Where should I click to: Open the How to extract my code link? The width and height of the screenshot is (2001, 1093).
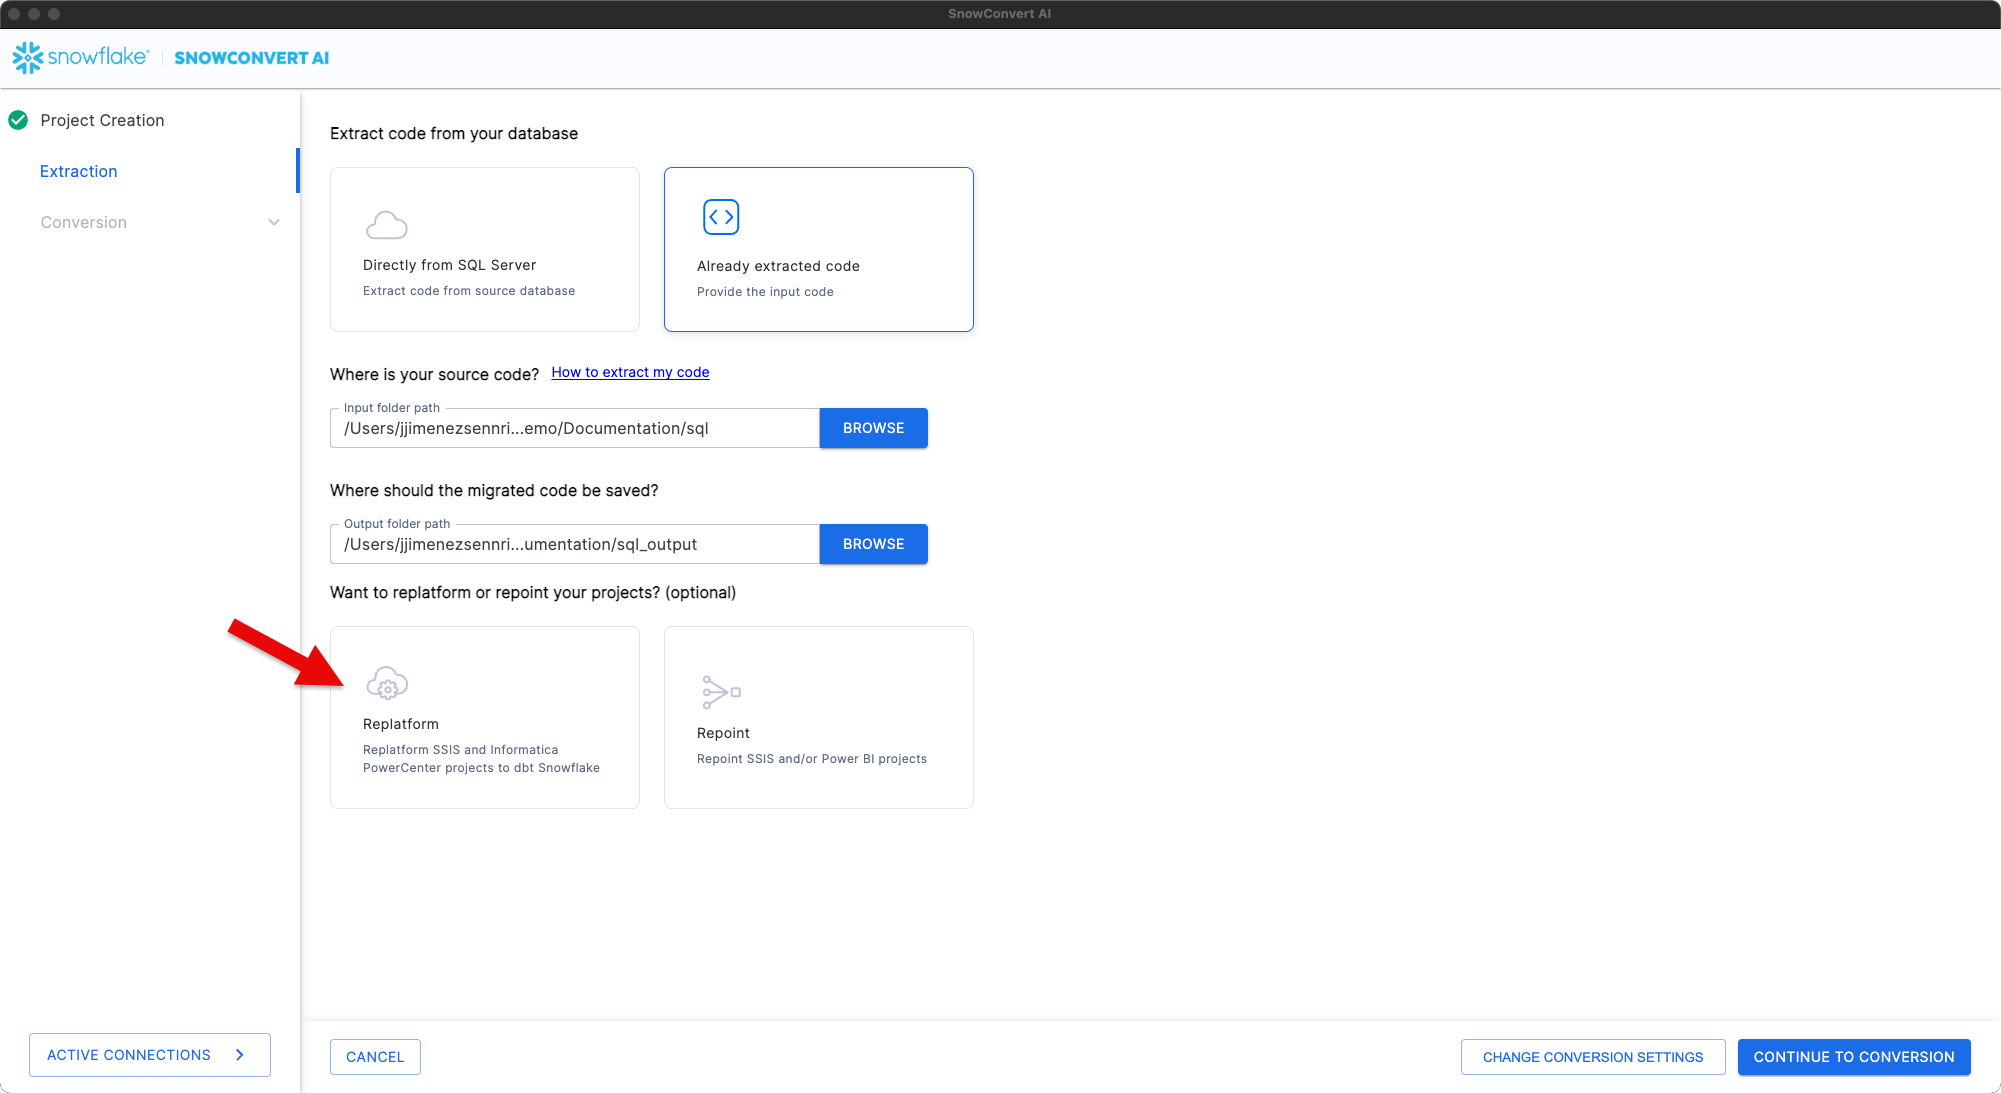(x=630, y=372)
